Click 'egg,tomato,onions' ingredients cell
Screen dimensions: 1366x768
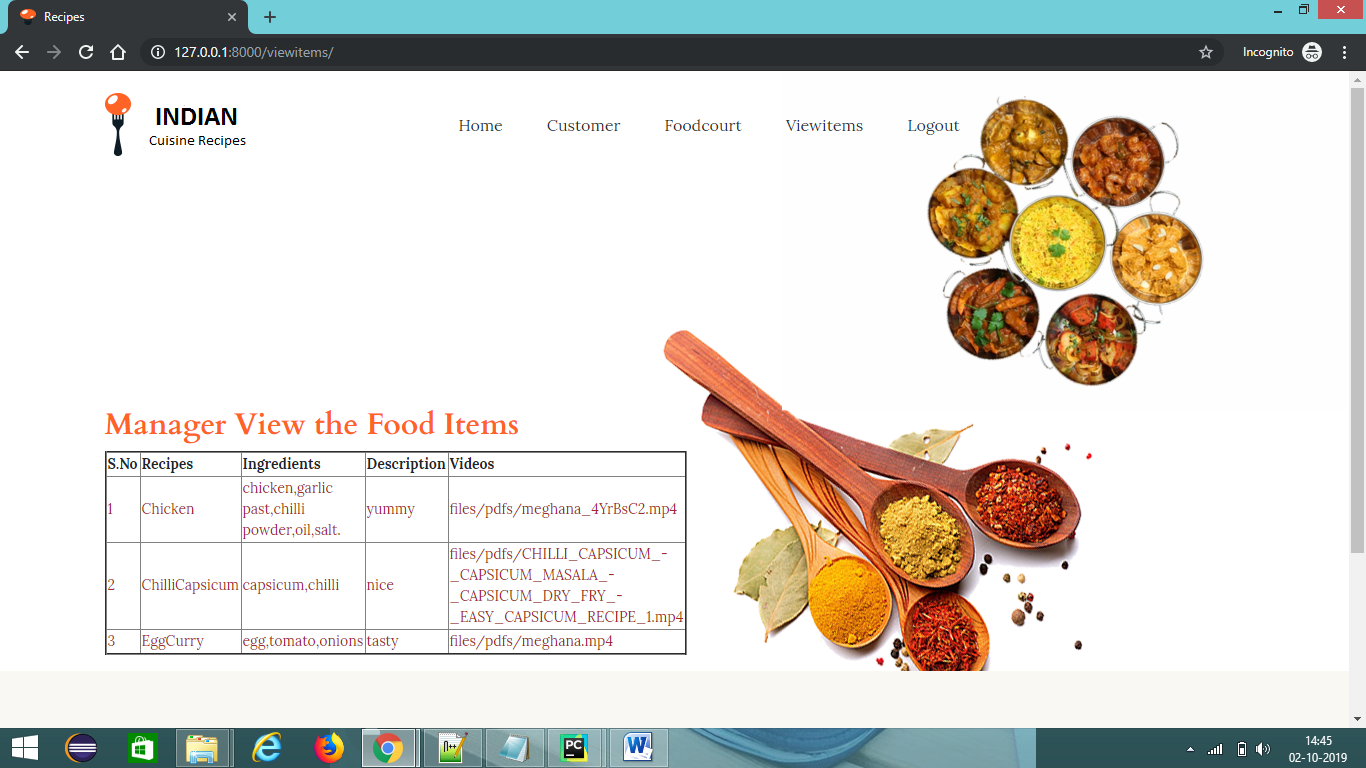point(303,641)
